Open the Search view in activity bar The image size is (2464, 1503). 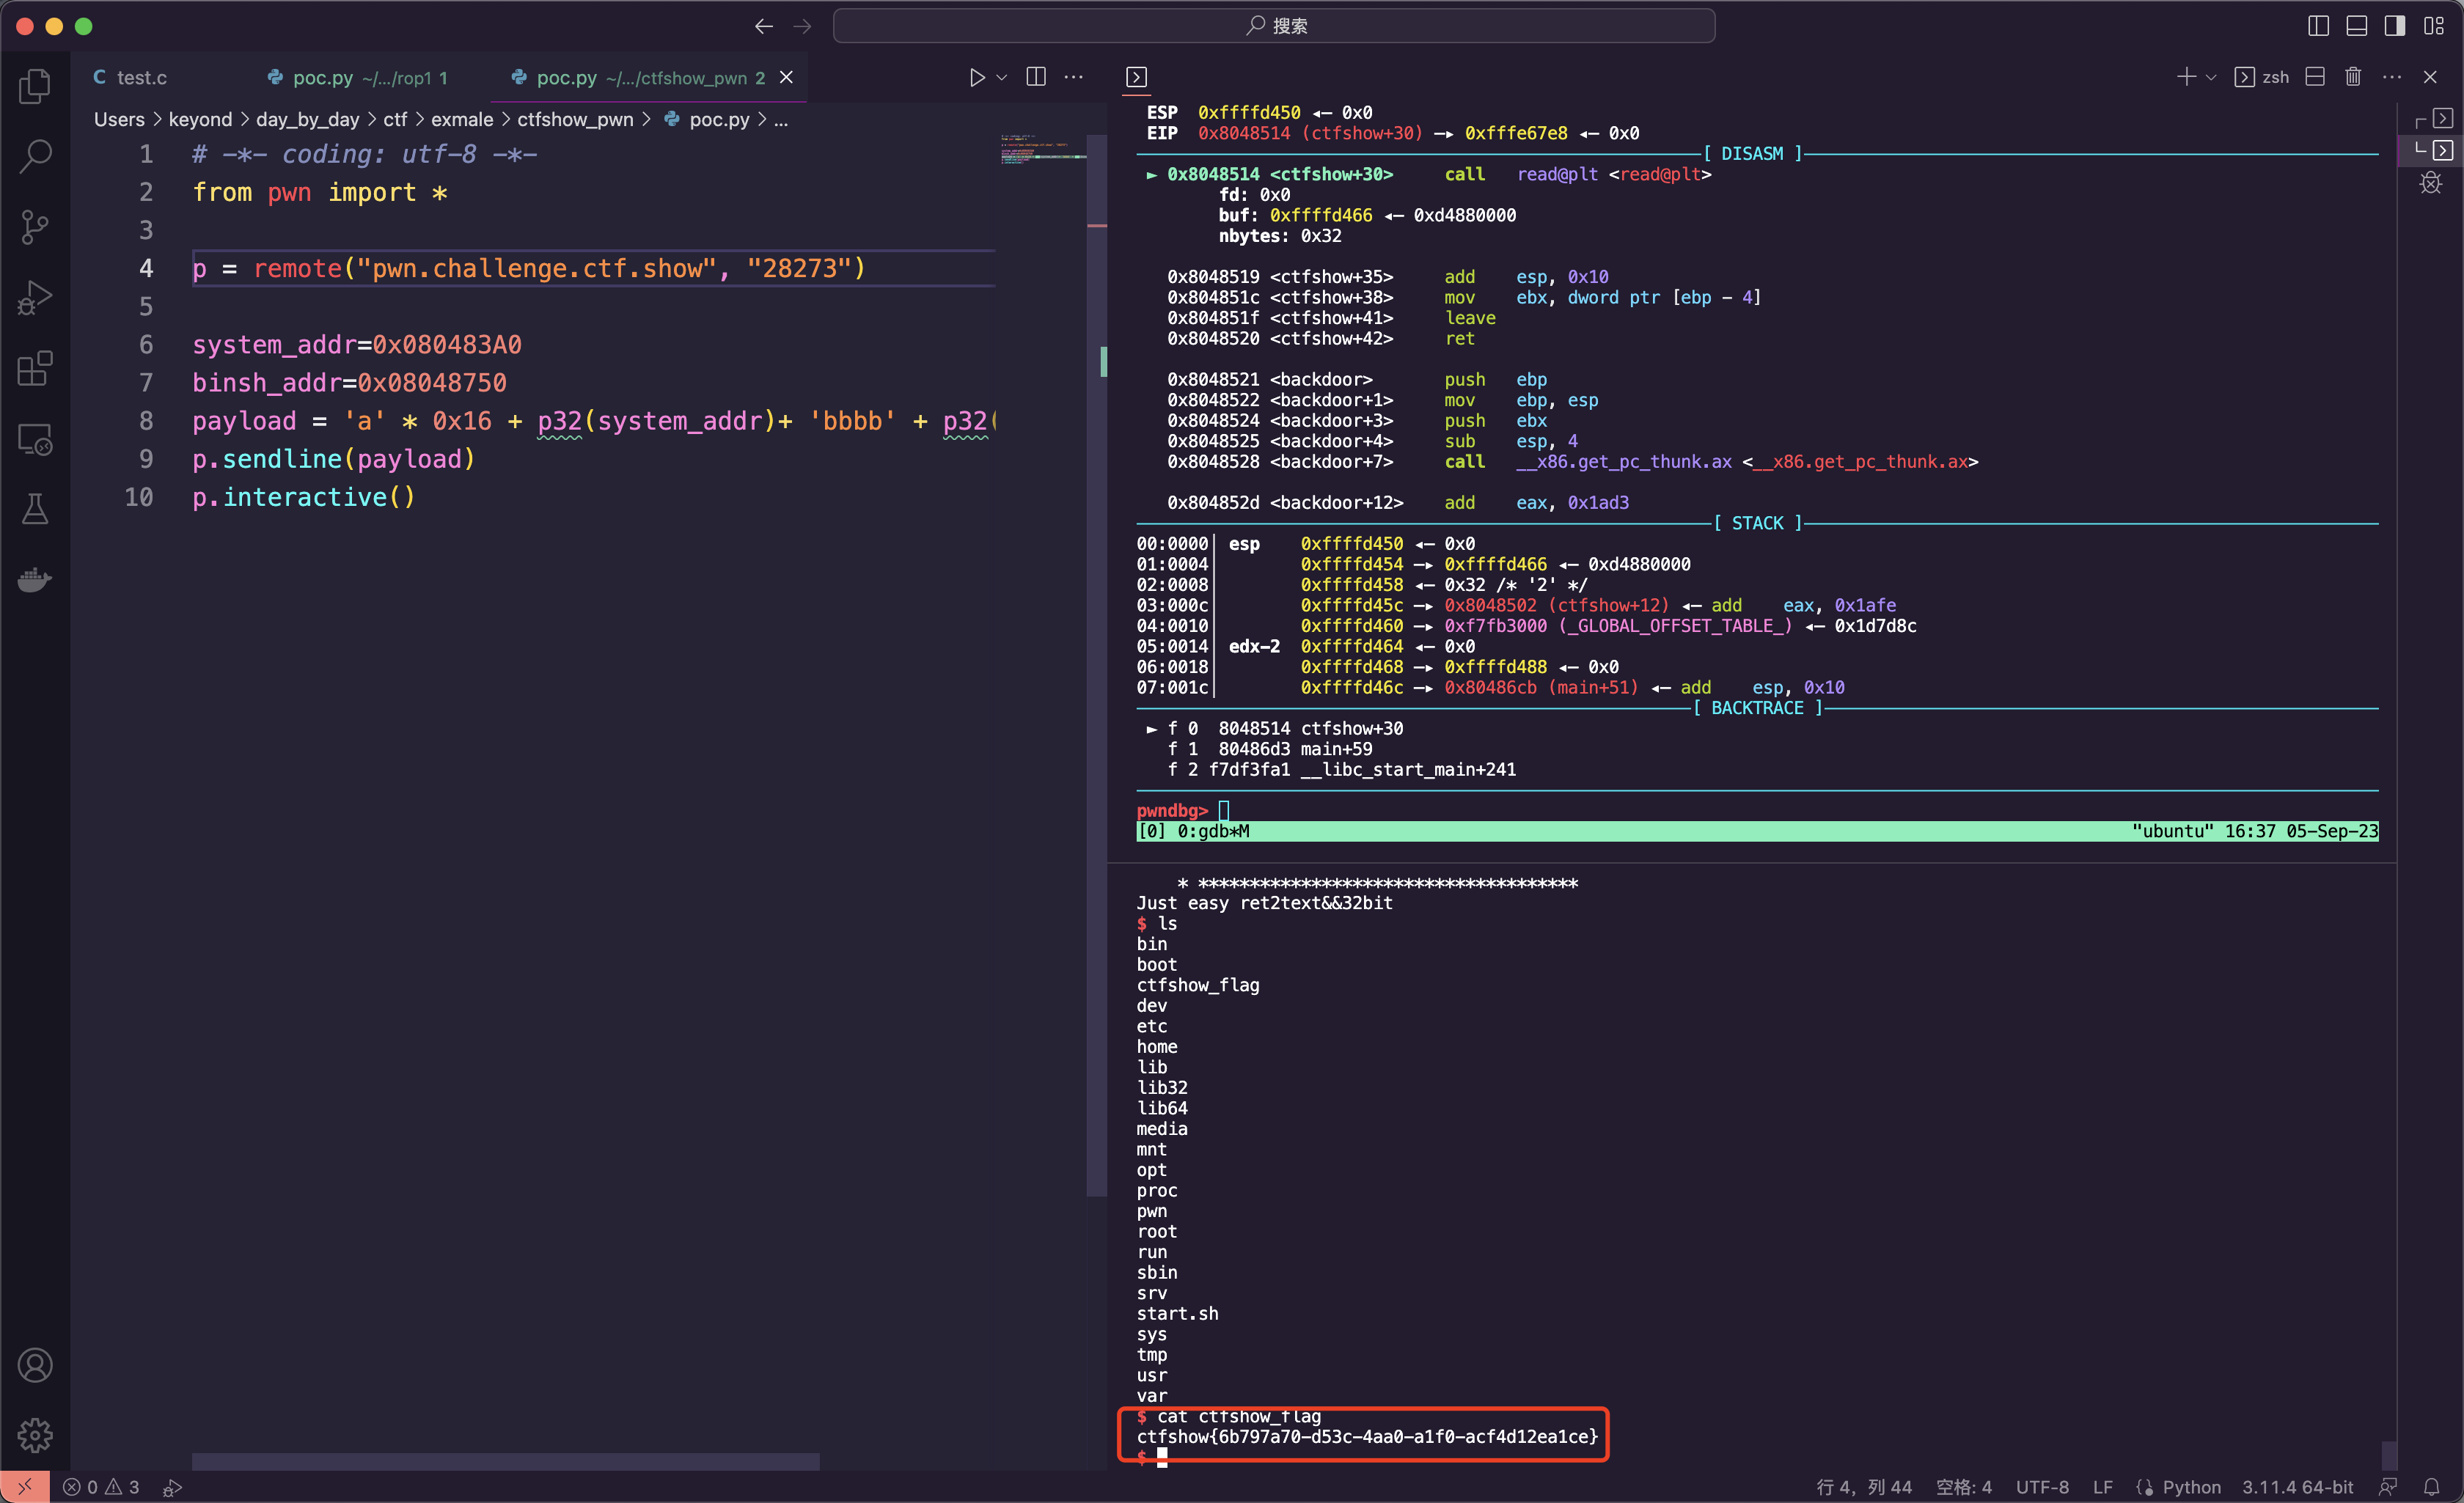(35, 156)
